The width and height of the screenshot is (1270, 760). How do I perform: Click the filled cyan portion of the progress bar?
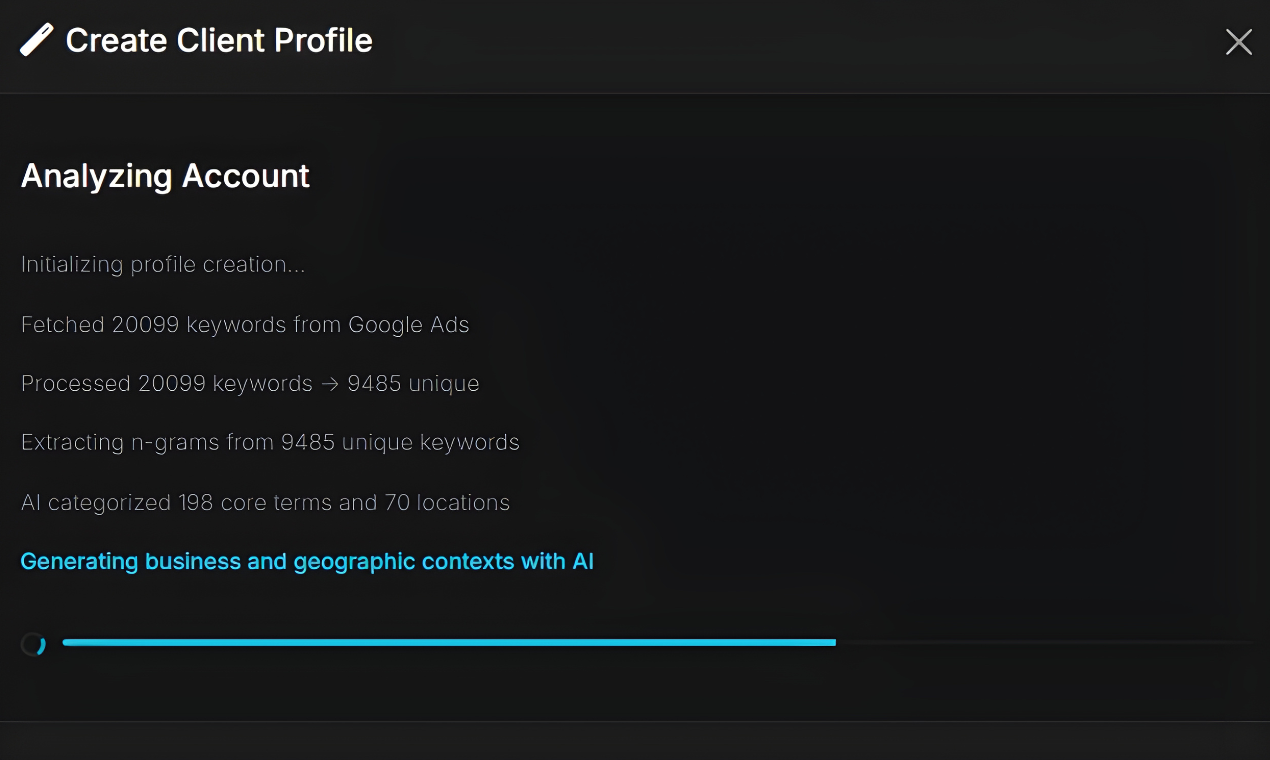coord(448,643)
